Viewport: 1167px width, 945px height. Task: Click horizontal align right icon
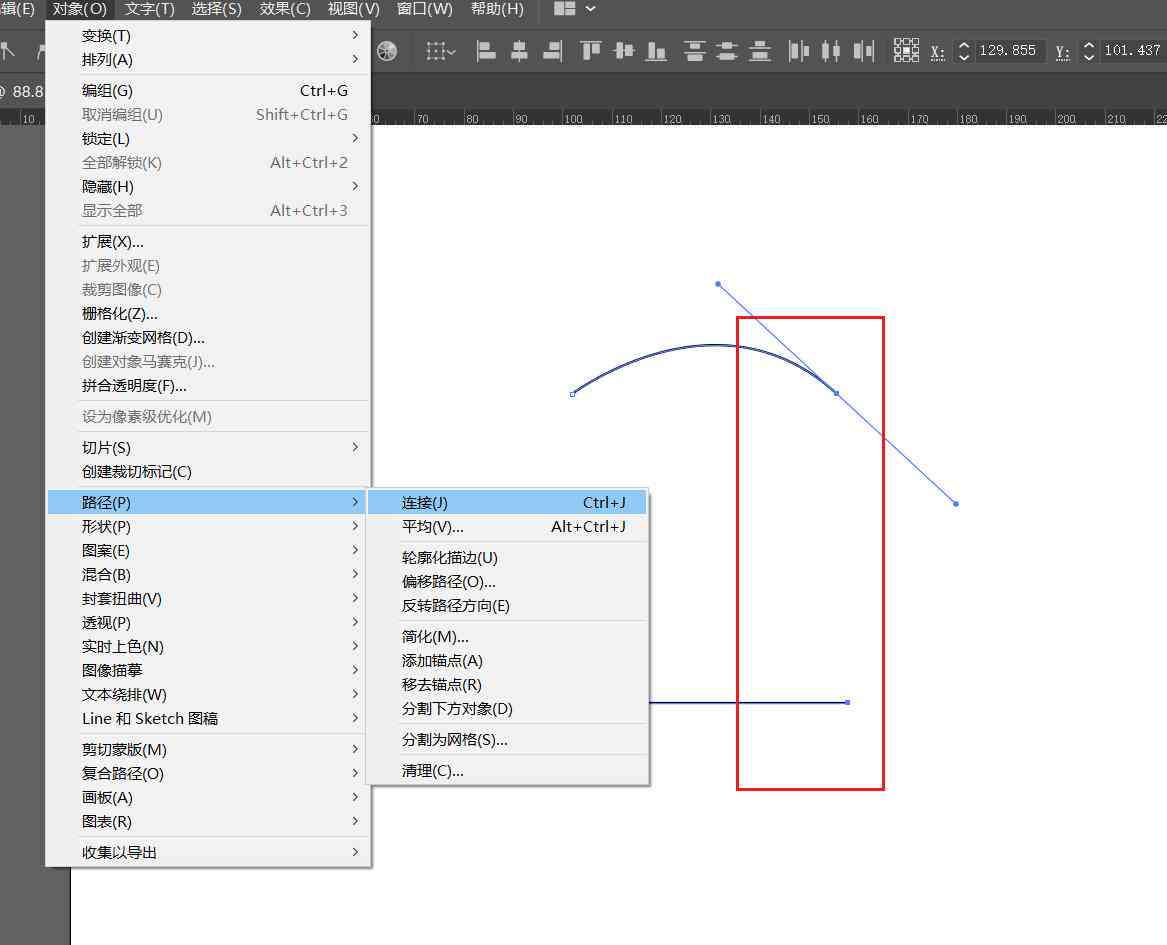(552, 51)
